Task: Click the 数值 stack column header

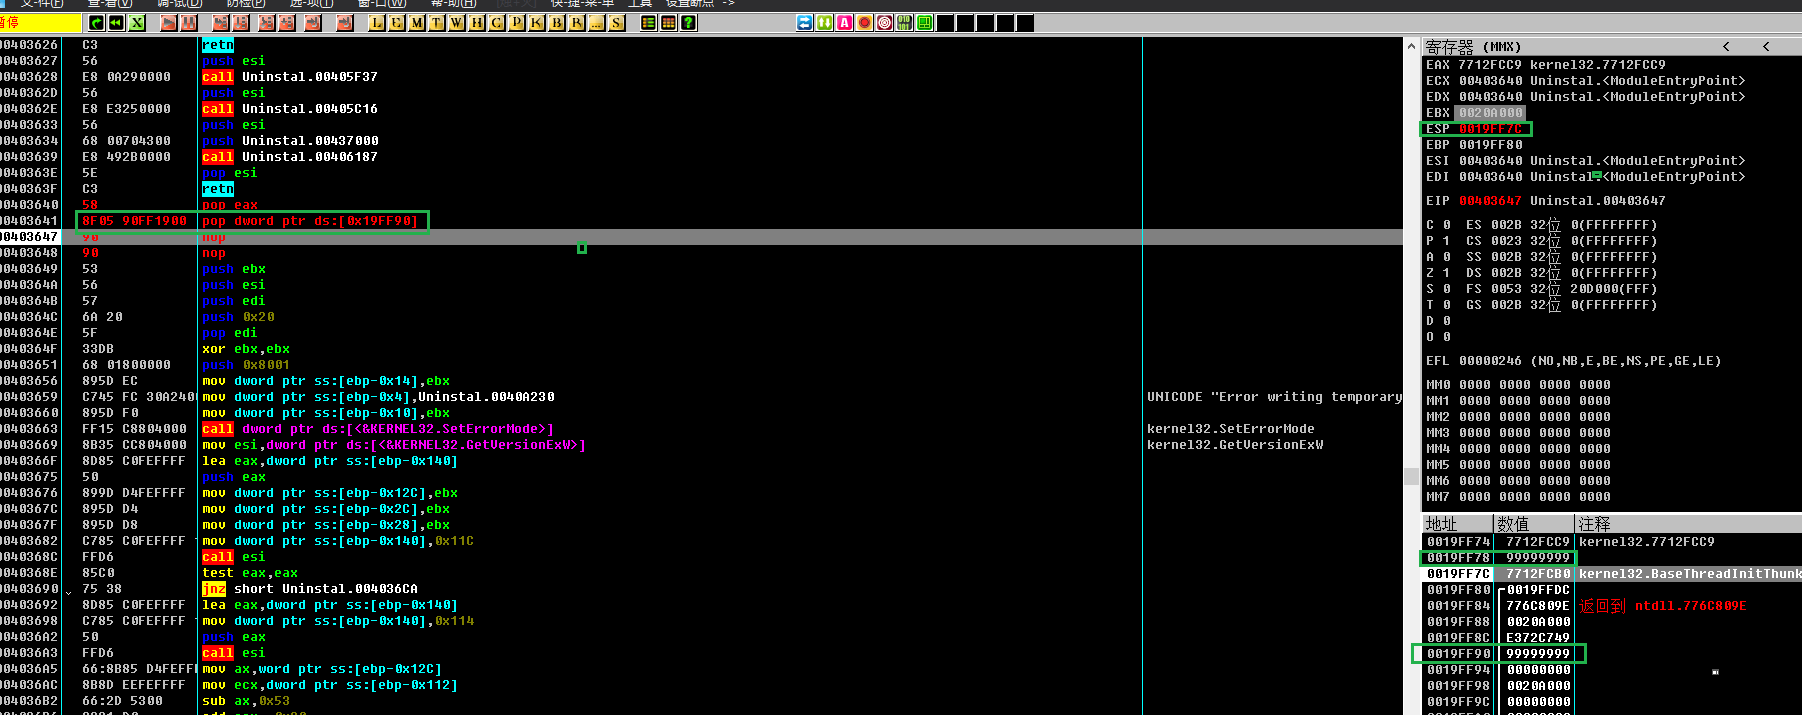Action: [1535, 524]
